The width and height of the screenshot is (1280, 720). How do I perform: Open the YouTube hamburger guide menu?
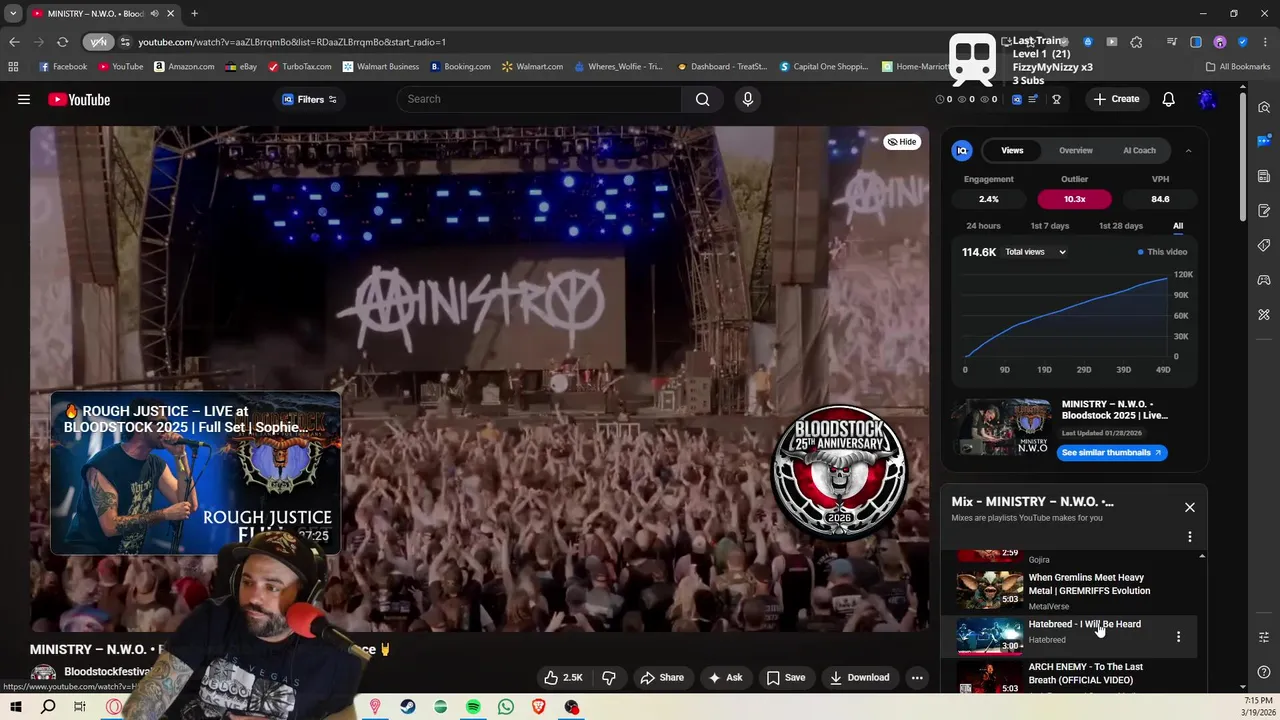click(x=24, y=99)
